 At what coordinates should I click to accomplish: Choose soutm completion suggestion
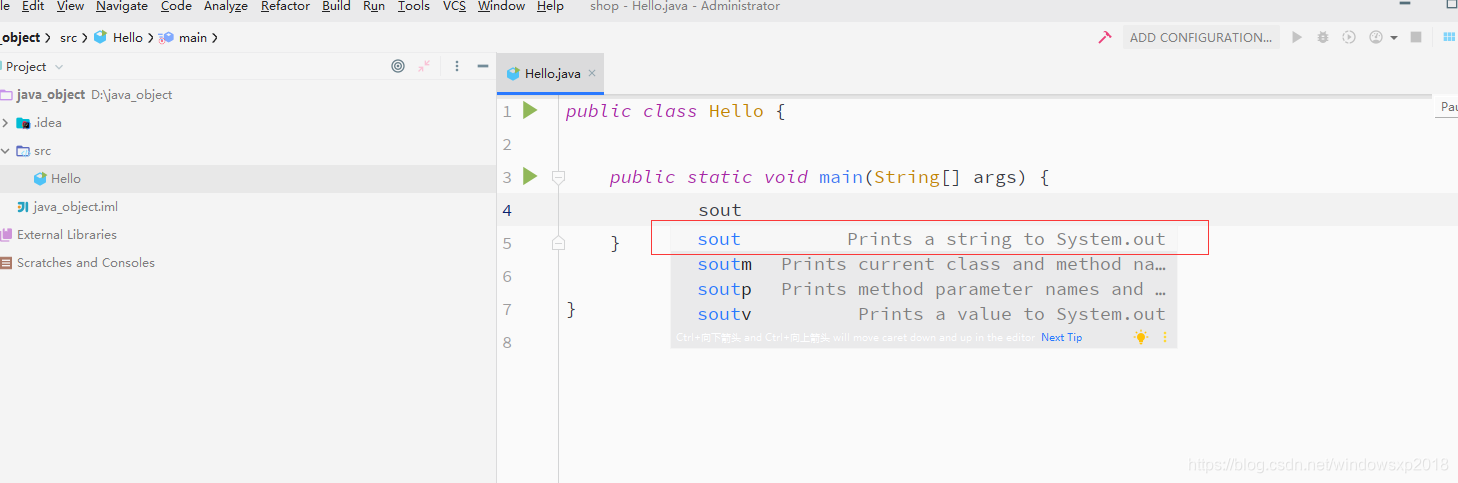click(923, 264)
